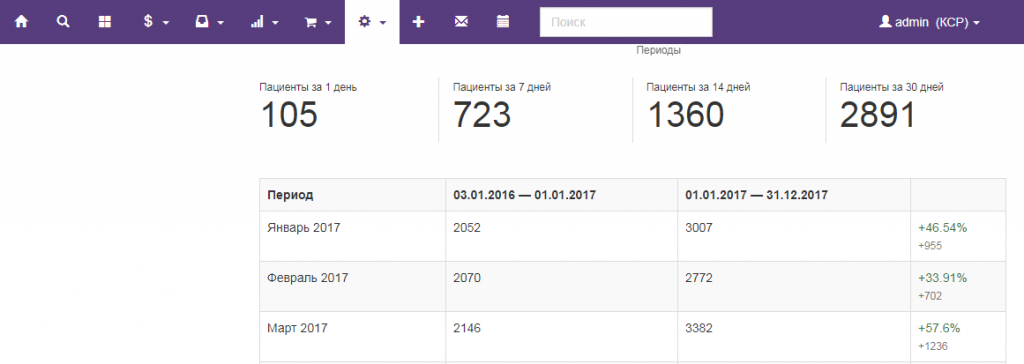Click the +1236 difference value
The image size is (1024, 364).
coord(933,346)
